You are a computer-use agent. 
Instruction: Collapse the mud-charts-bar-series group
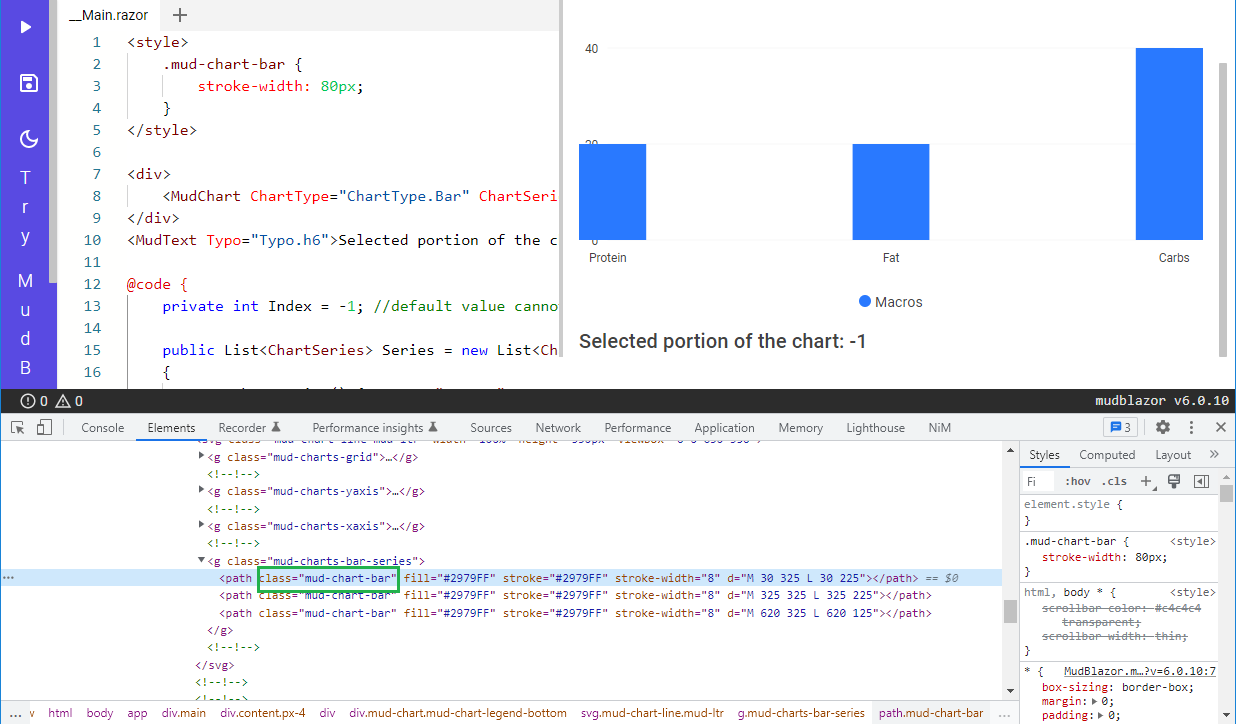click(x=202, y=560)
